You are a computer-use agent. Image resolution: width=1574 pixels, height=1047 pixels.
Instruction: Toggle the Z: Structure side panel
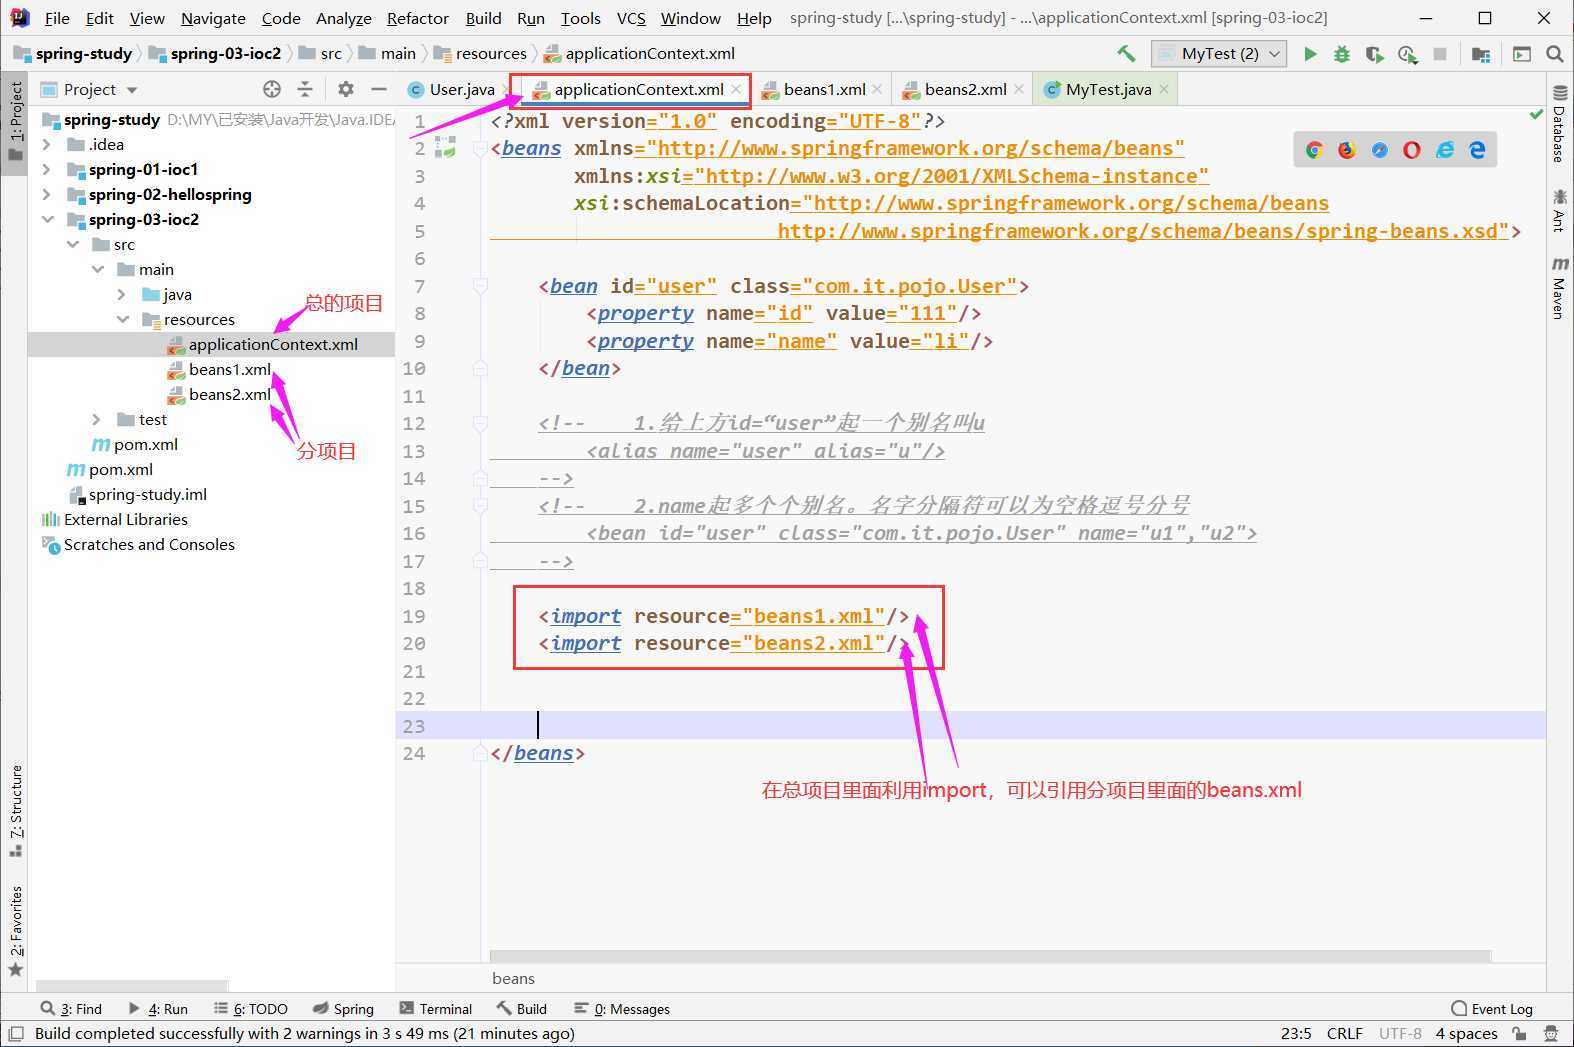15,811
